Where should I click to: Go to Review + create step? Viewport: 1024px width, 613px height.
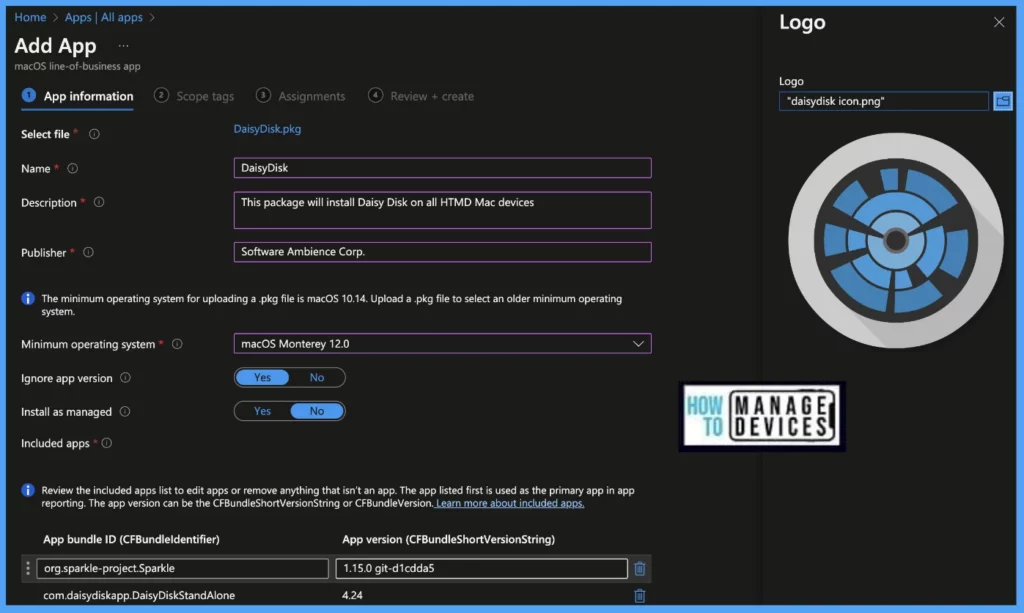click(421, 97)
